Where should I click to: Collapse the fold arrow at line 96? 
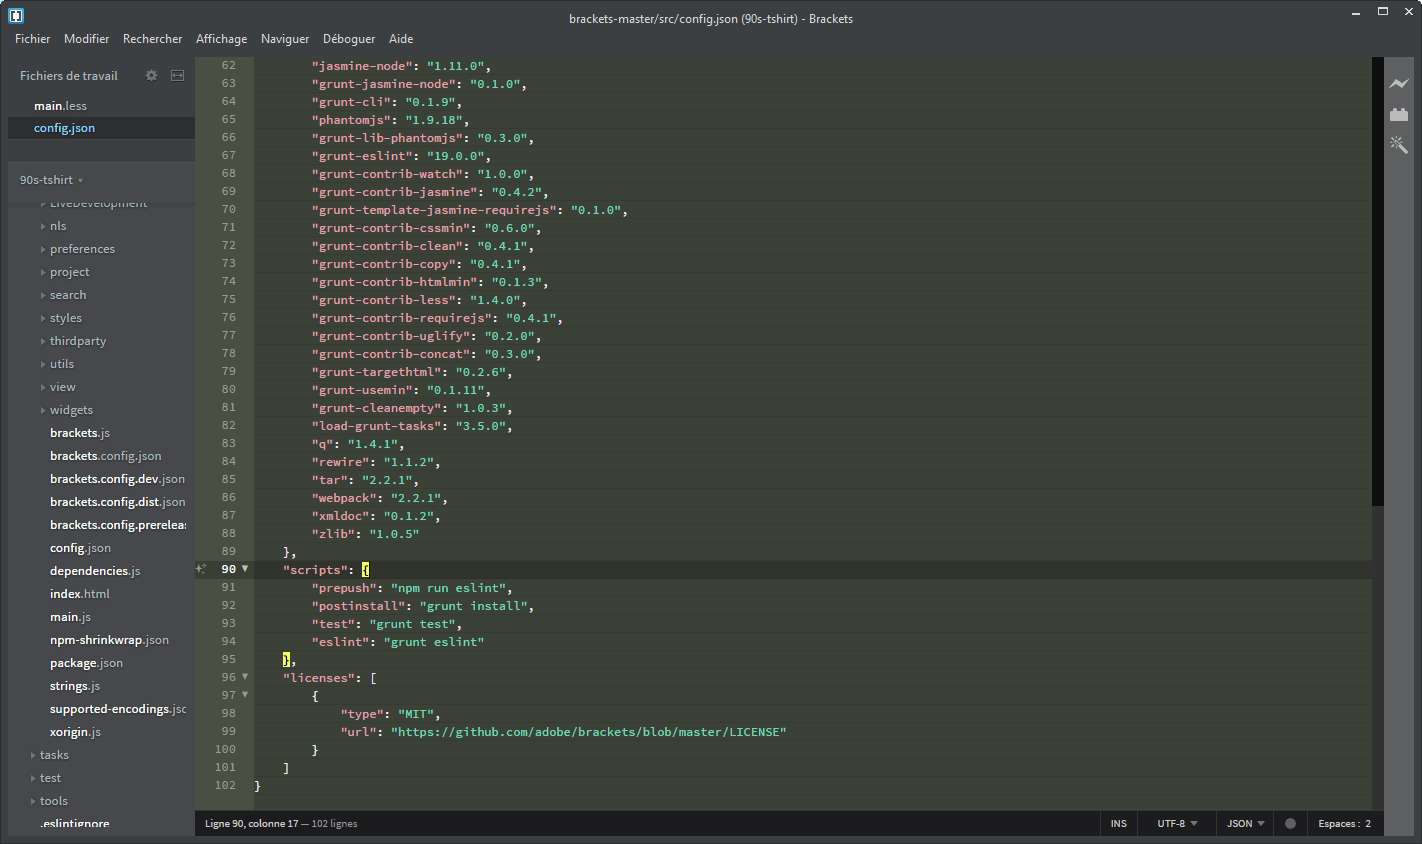(245, 676)
